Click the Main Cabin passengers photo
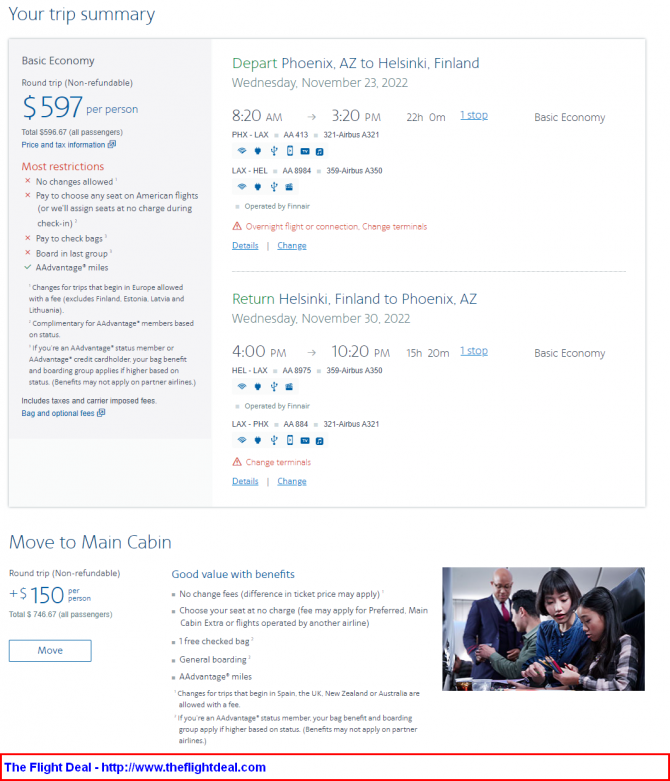The height and width of the screenshot is (781, 670). tap(542, 615)
